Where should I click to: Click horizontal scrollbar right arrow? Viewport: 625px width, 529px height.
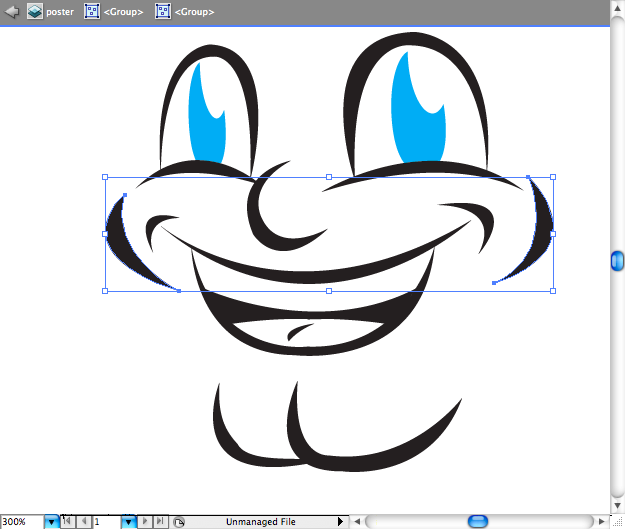coord(601,521)
